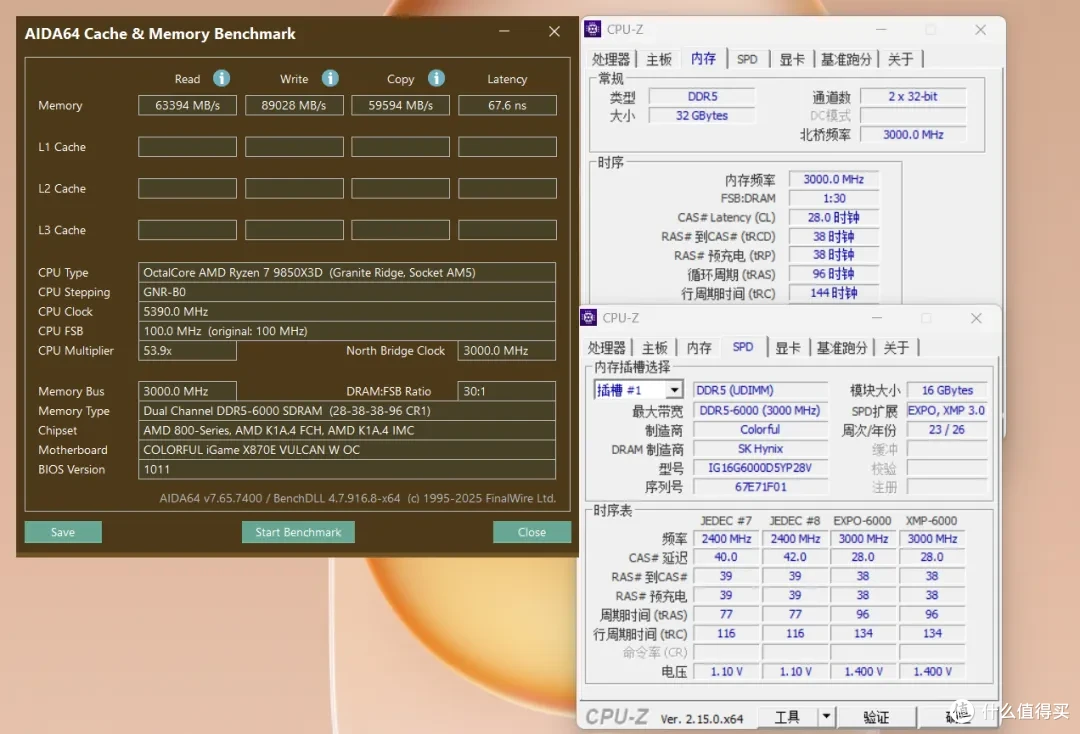Screen dimensions: 1080x734
Task: Click the CAS# Latency 28.0 时钟 value
Action: pyautogui.click(x=834, y=218)
